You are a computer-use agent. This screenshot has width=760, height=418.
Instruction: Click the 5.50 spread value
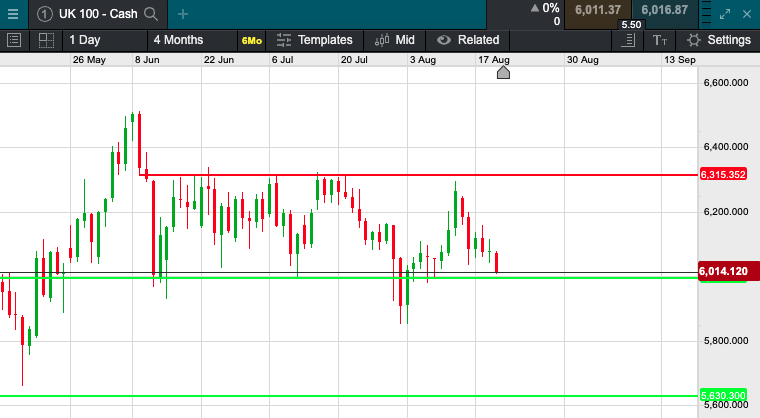(x=631, y=24)
